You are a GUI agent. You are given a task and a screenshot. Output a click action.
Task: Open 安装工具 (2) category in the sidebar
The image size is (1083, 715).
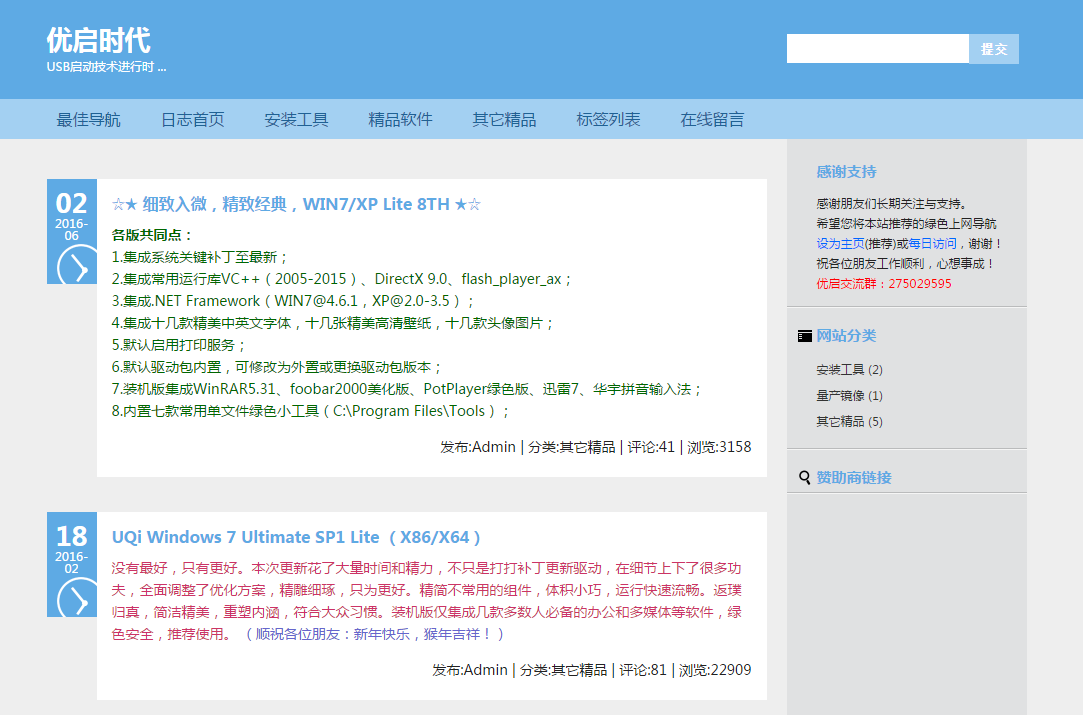843,369
